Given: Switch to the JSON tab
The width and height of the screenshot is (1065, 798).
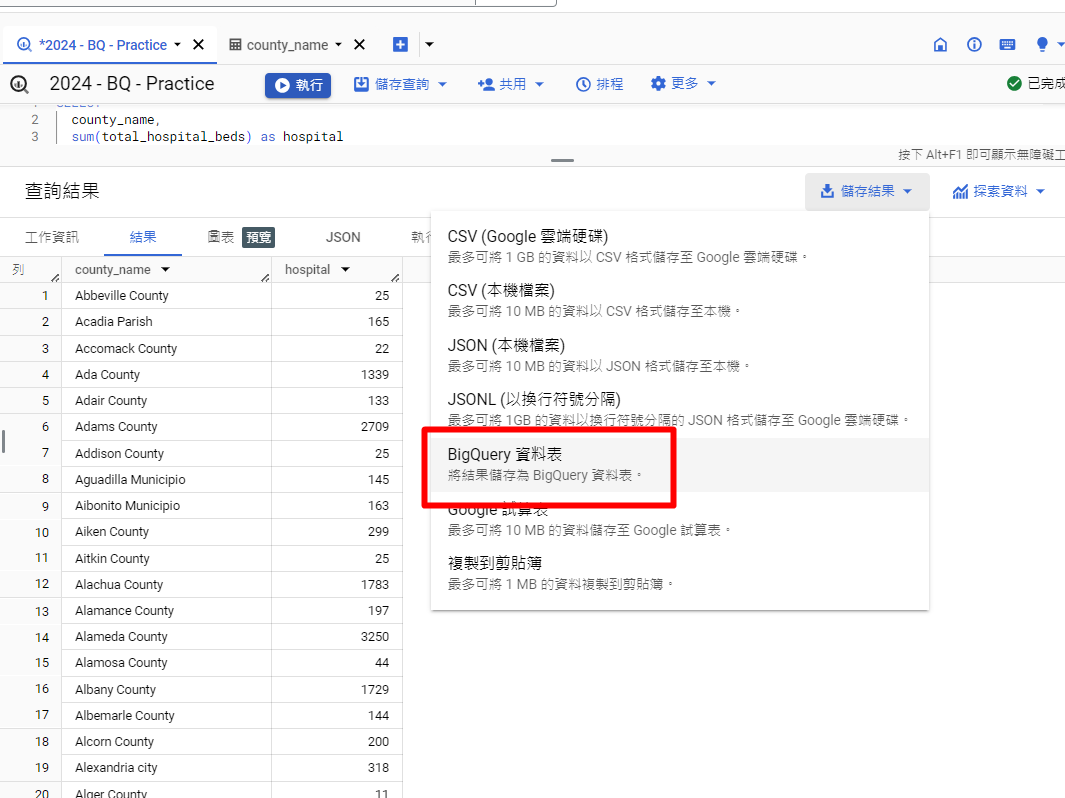Looking at the screenshot, I should [343, 237].
